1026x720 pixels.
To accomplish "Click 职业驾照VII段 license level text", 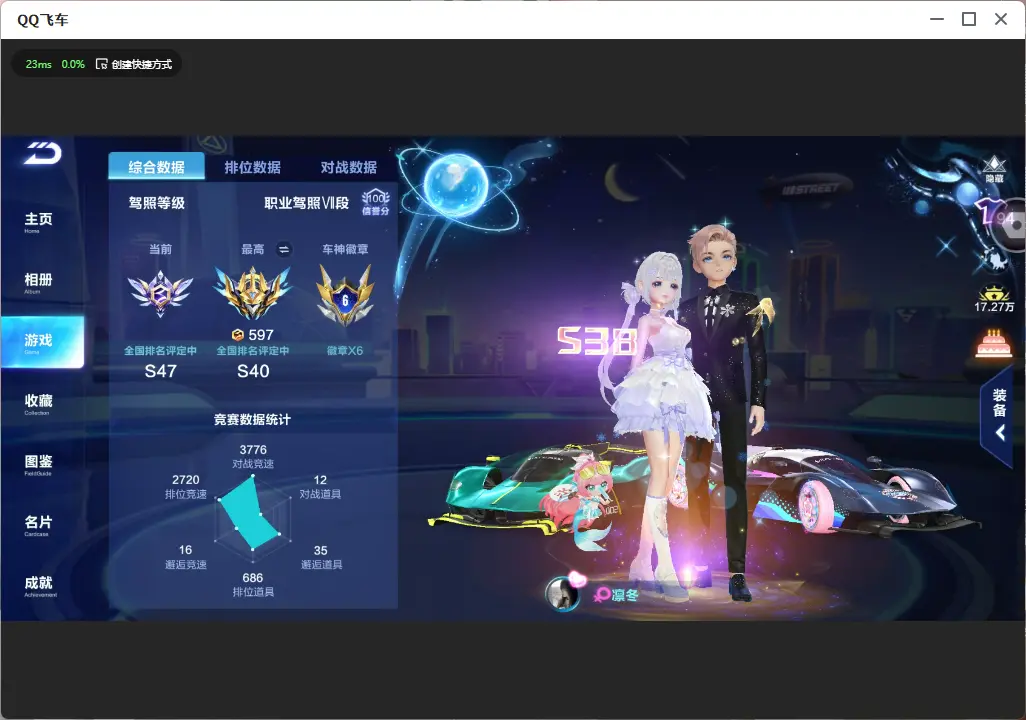I will pos(306,203).
